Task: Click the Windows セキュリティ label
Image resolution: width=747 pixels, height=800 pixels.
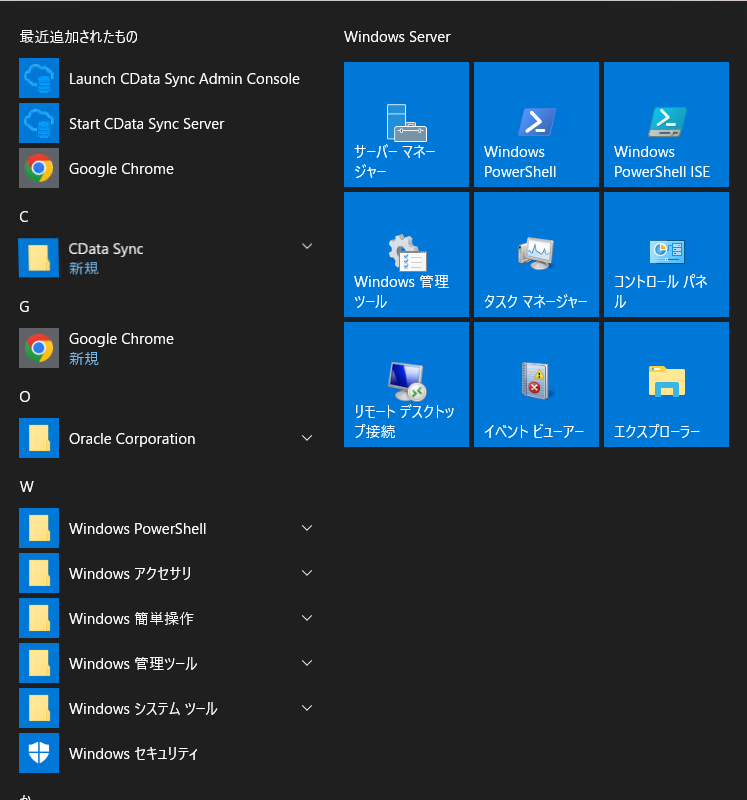Action: coord(133,754)
